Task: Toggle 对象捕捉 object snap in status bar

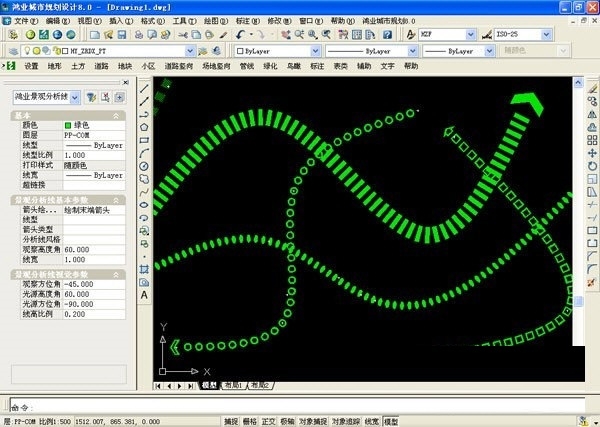Action: point(310,422)
